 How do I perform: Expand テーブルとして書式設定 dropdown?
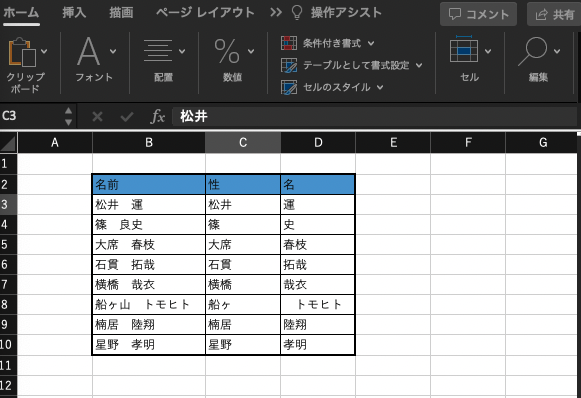pyautogui.click(x=419, y=66)
